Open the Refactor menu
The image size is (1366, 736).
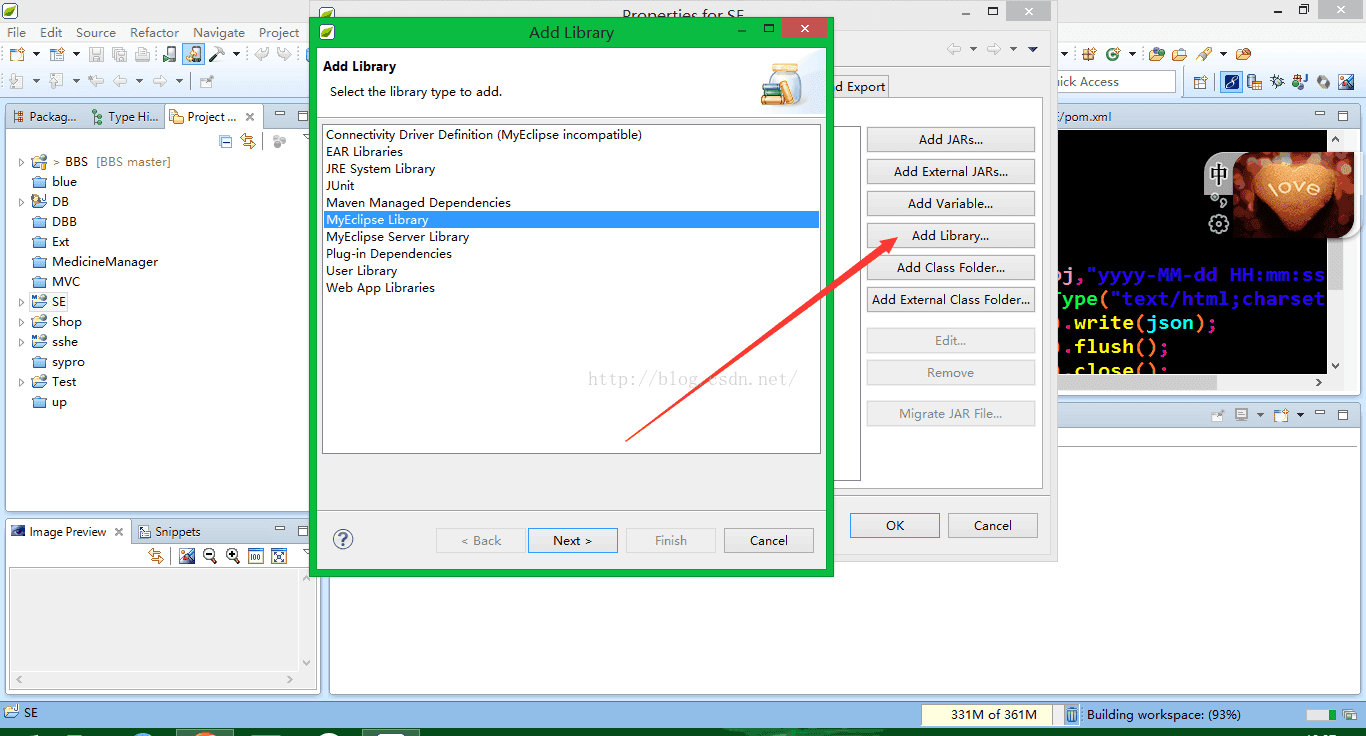(x=155, y=32)
